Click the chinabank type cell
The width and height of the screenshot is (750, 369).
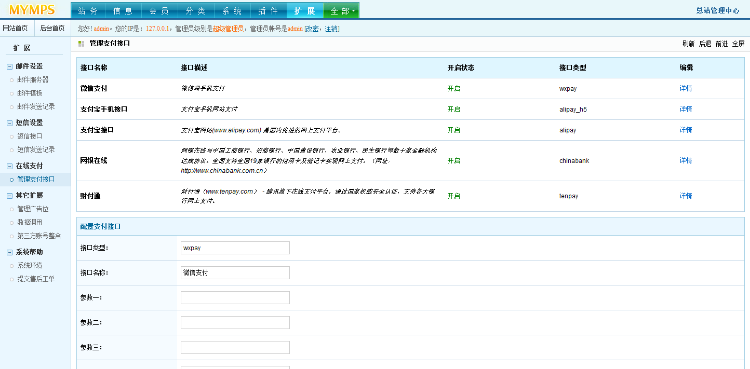click(x=574, y=160)
